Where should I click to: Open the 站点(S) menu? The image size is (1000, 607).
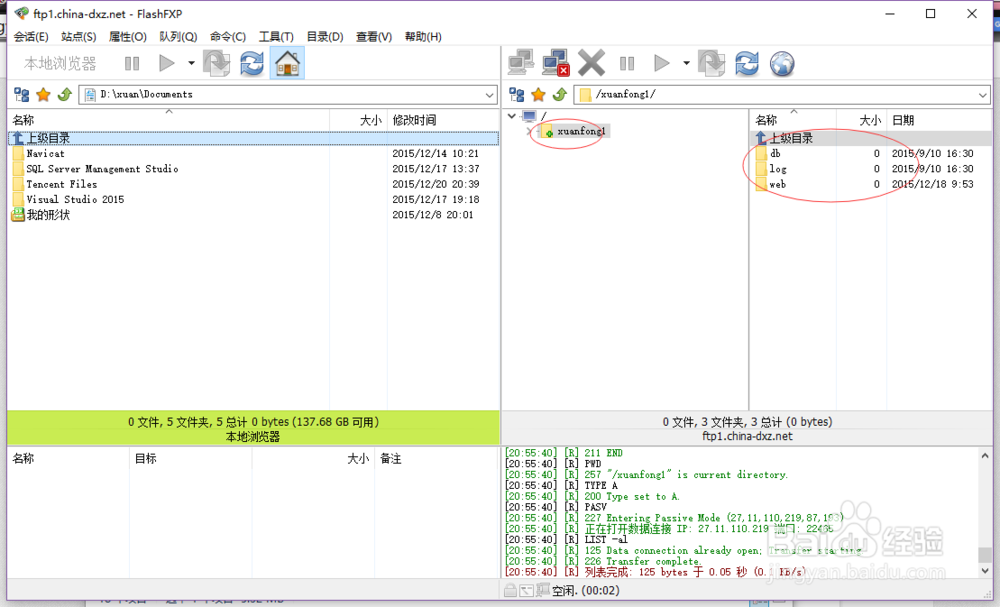point(78,37)
